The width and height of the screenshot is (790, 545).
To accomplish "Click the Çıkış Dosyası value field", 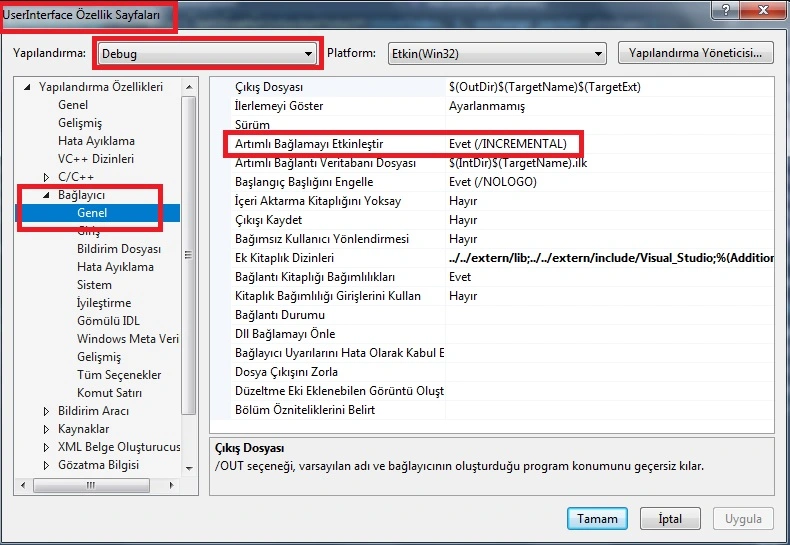I will click(610, 87).
